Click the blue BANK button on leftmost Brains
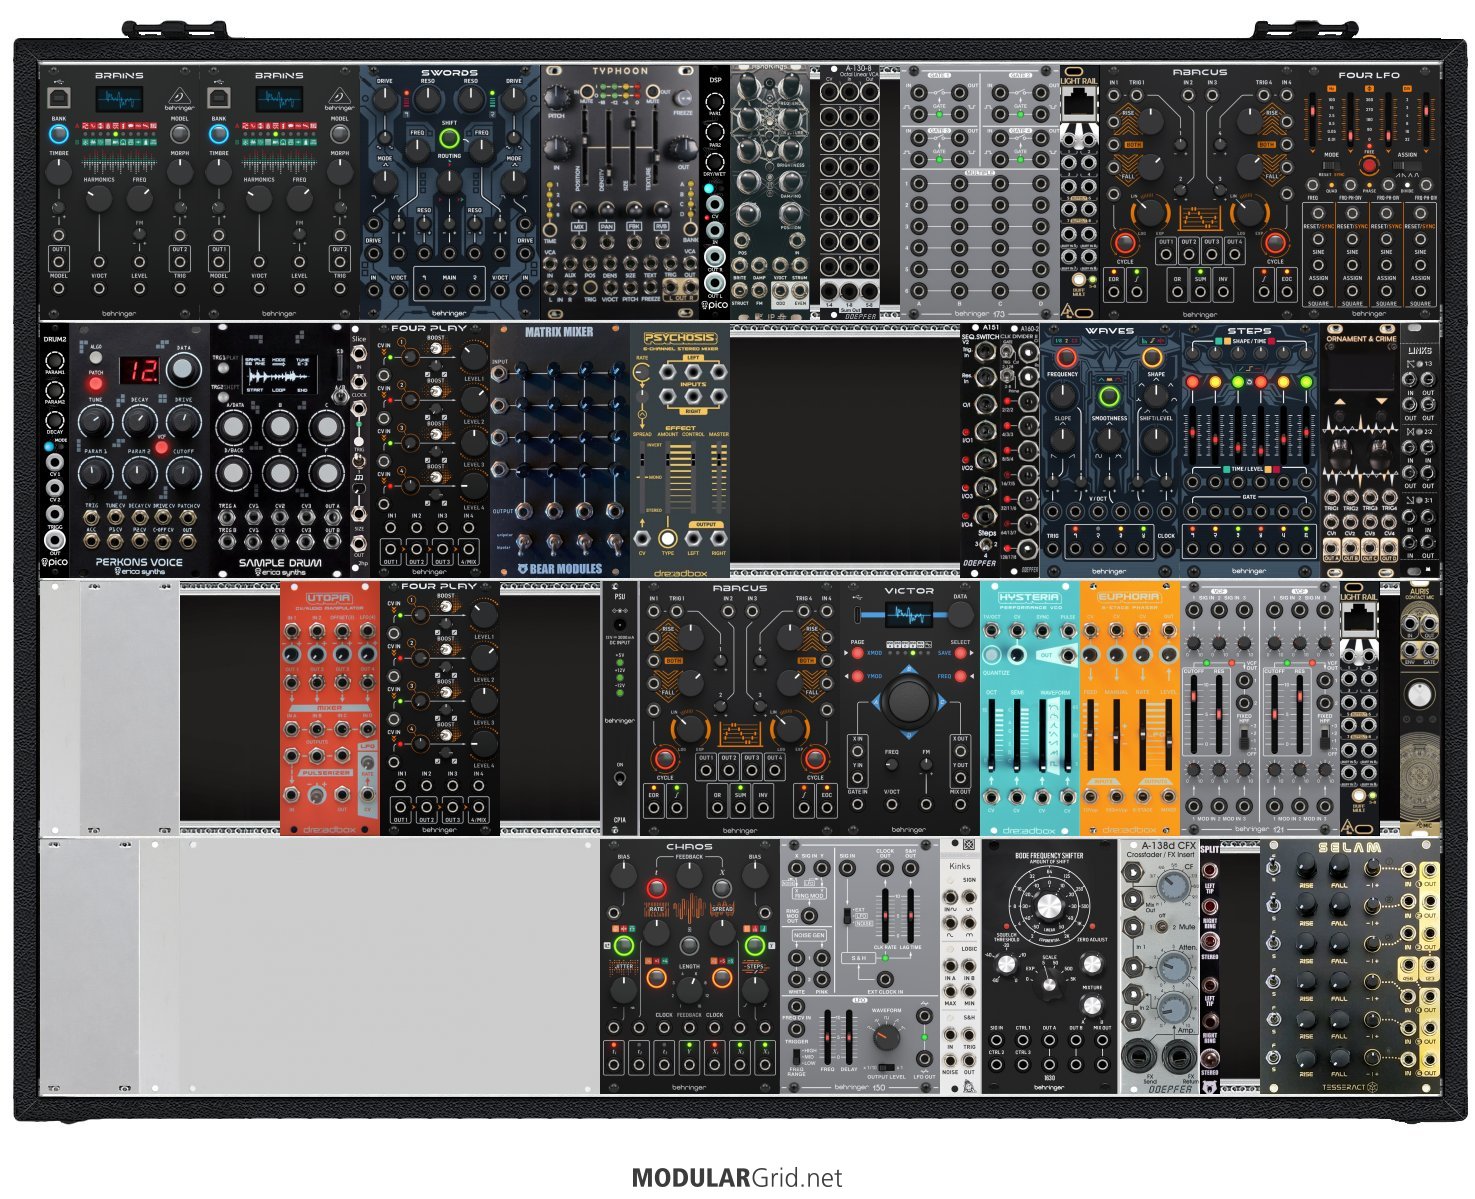The height and width of the screenshot is (1199, 1475). point(58,134)
